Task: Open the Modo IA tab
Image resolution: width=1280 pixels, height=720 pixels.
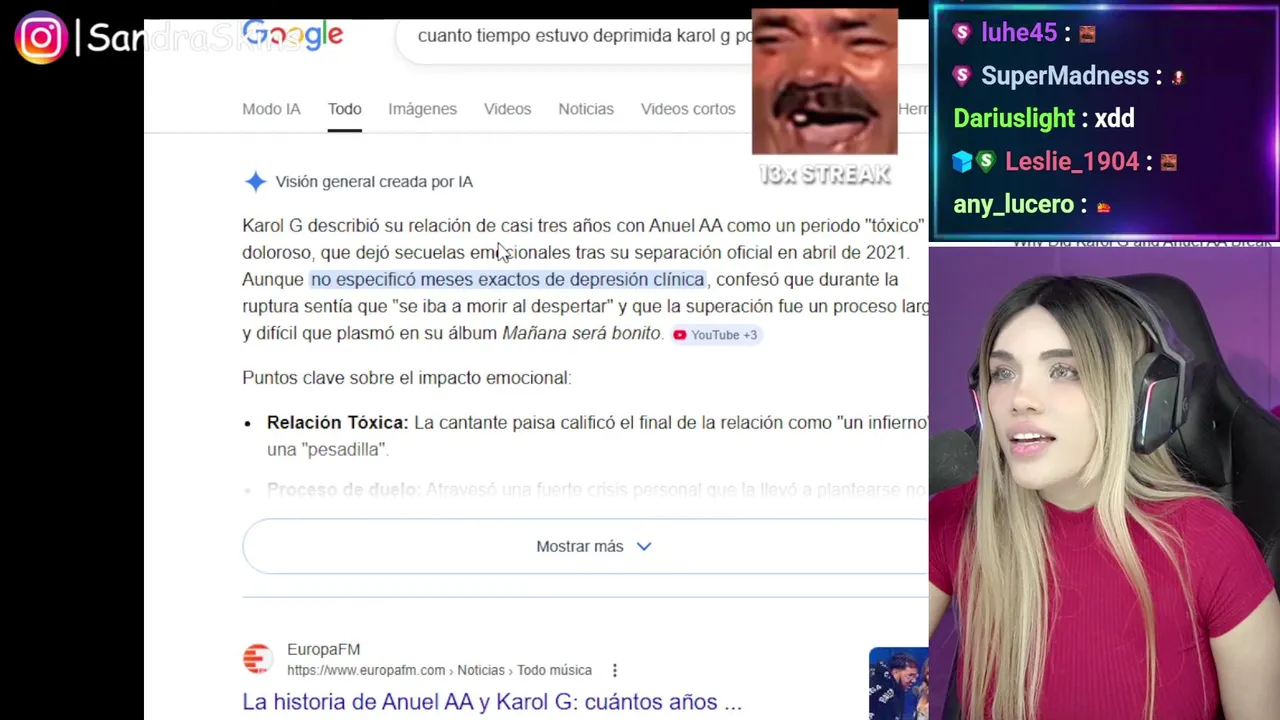Action: click(x=271, y=109)
